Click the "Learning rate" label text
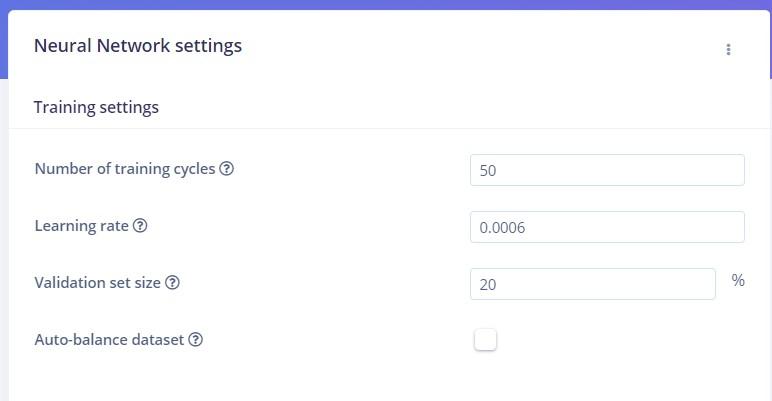 (x=81, y=226)
